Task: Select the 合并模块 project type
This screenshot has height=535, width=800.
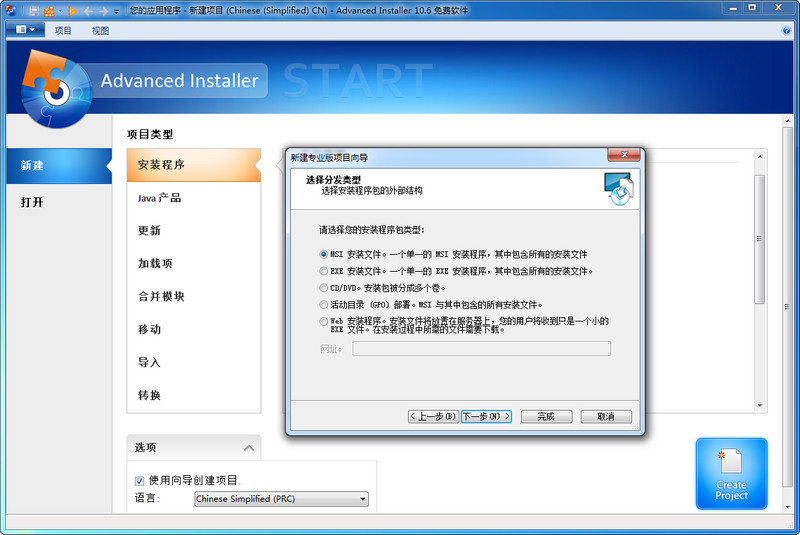Action: click(194, 296)
